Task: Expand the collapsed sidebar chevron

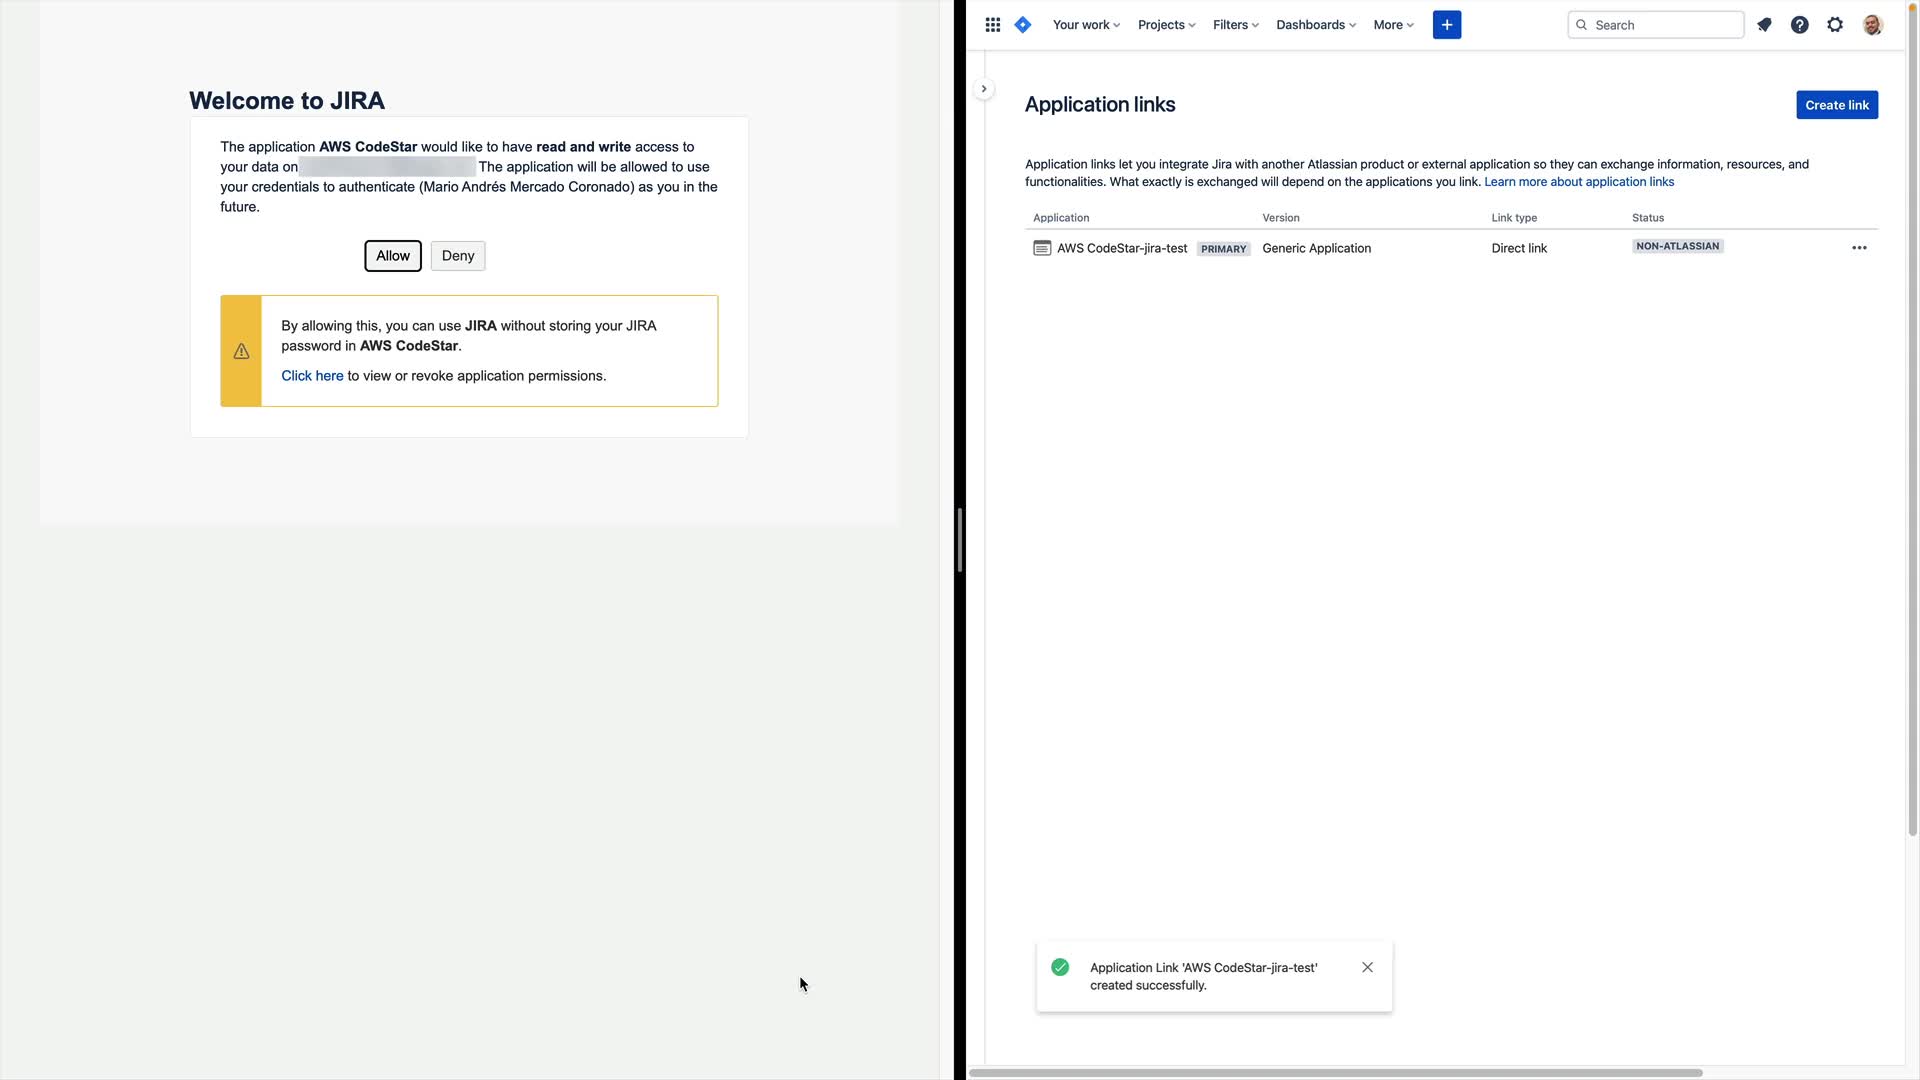Action: 984,89
